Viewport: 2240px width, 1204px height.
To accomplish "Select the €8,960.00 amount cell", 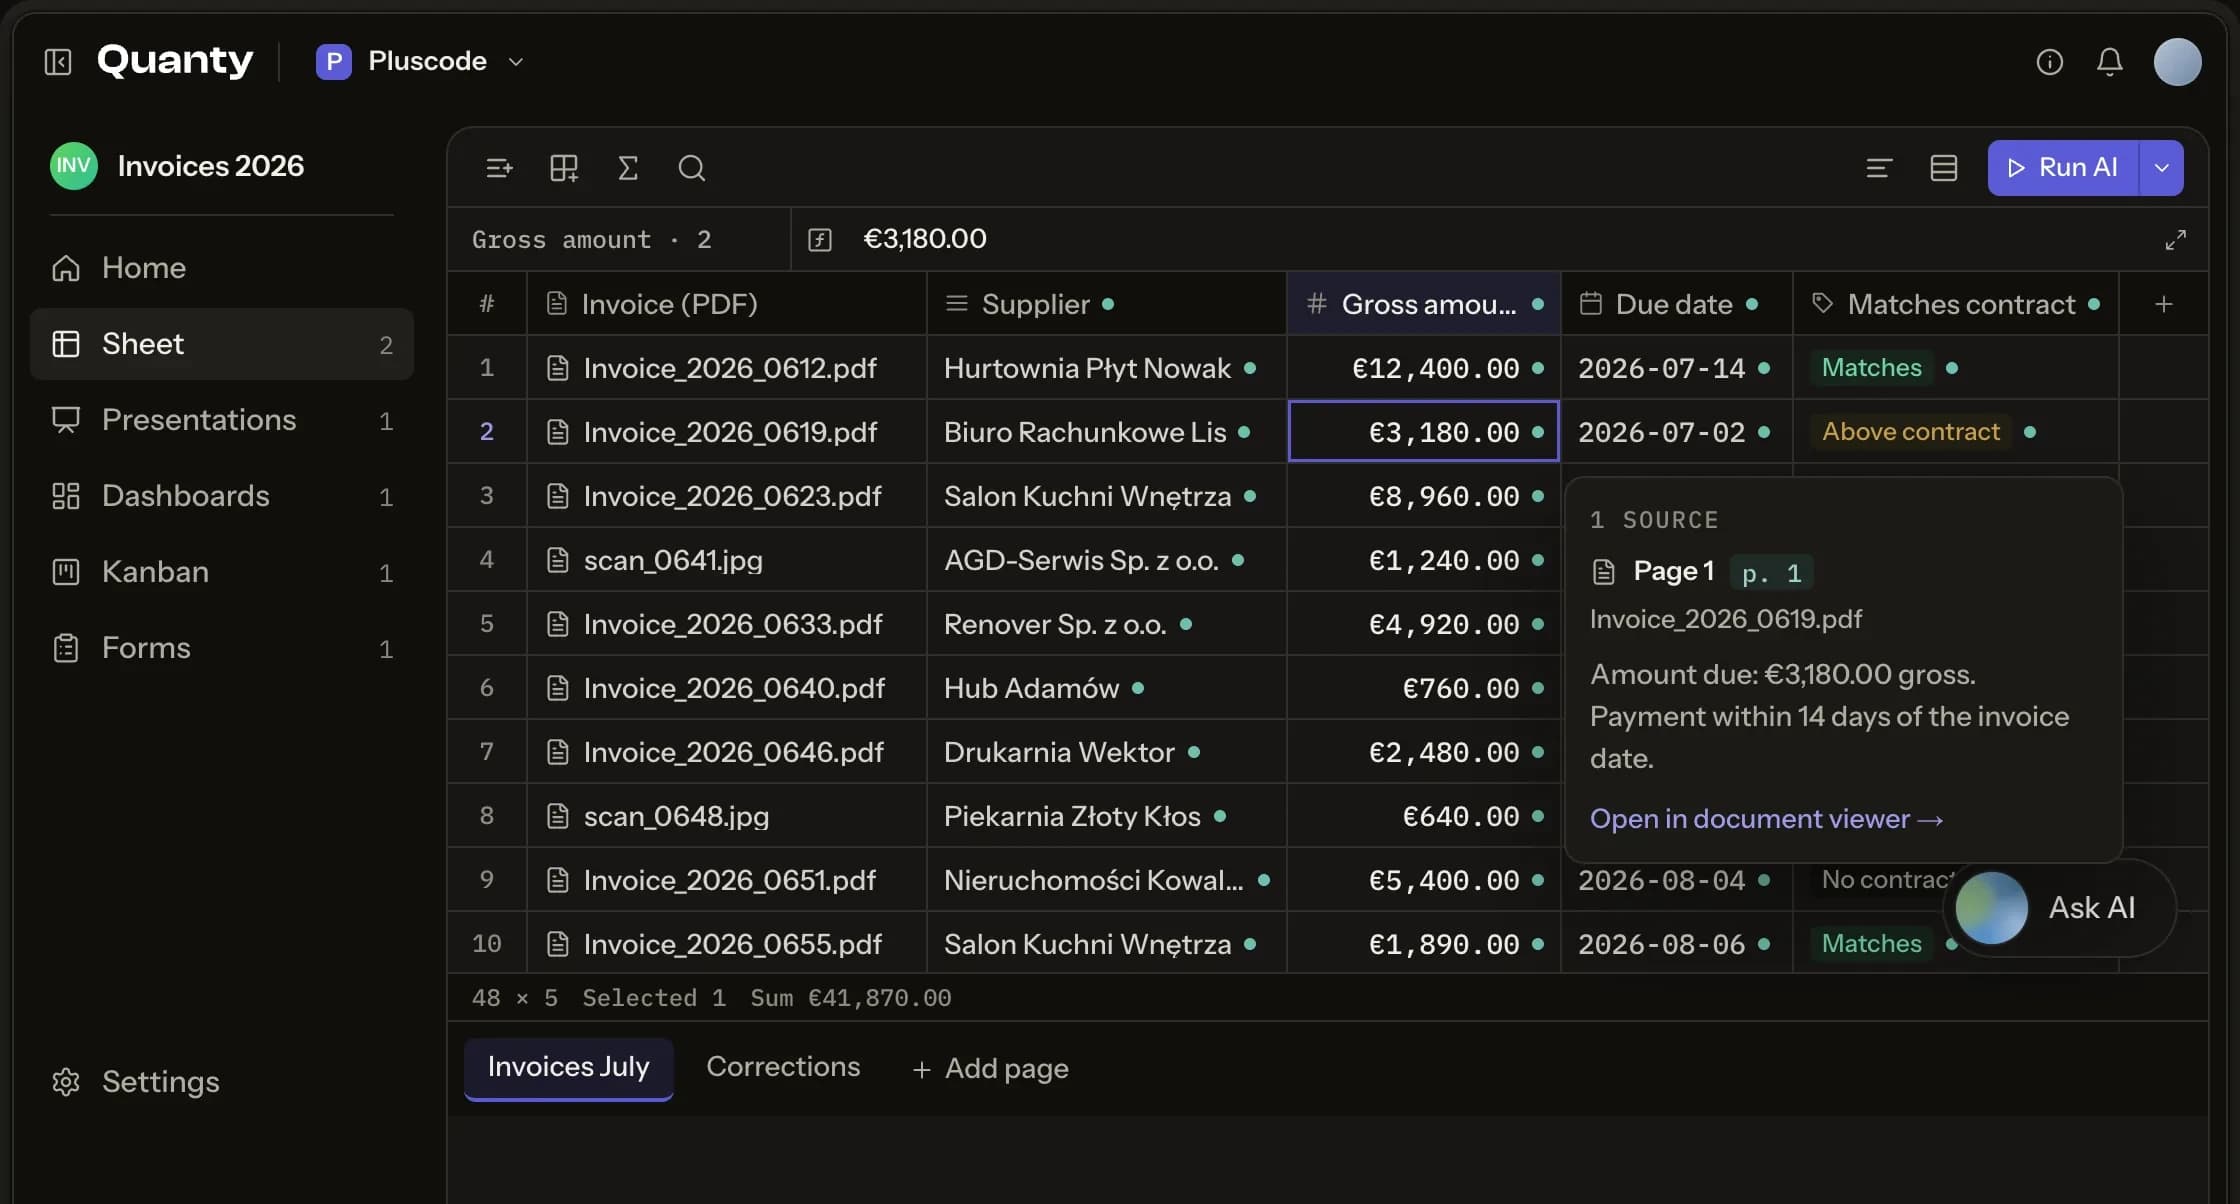I will point(1423,496).
